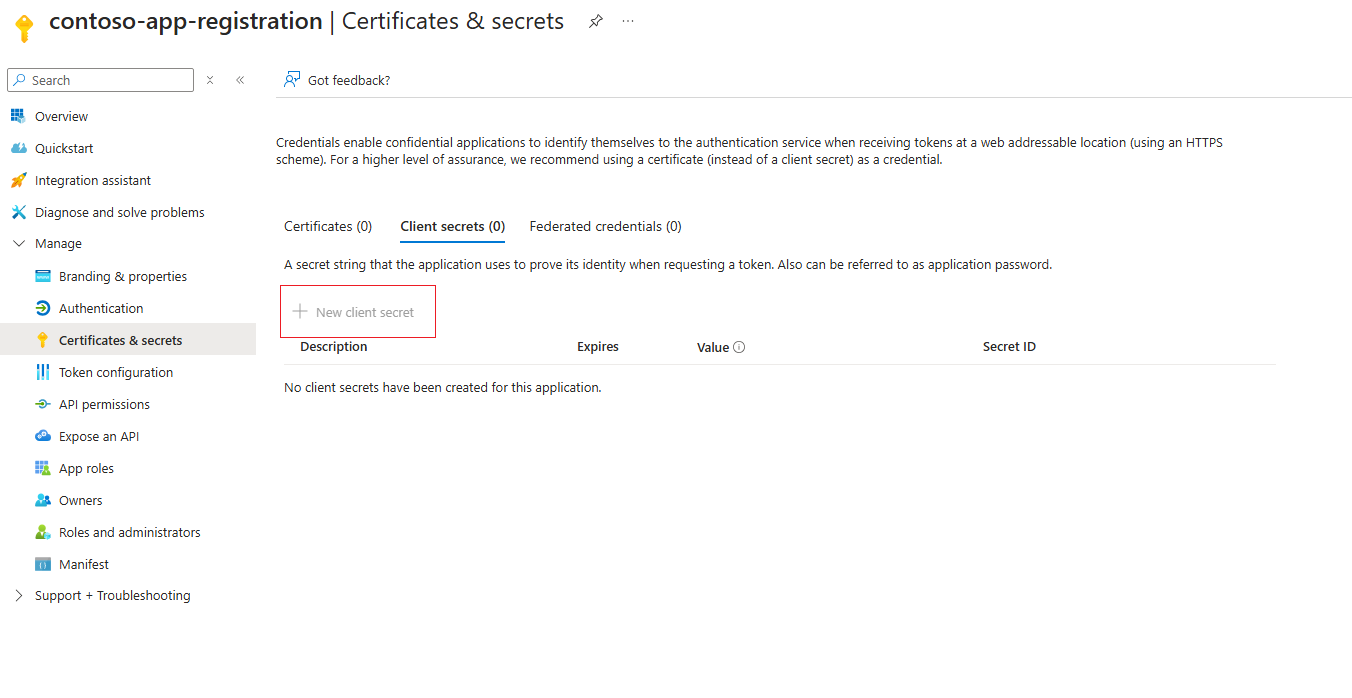Viewport: 1352px width, 698px height.
Task: Clear the sidebar search with the X icon
Action: [x=210, y=80]
